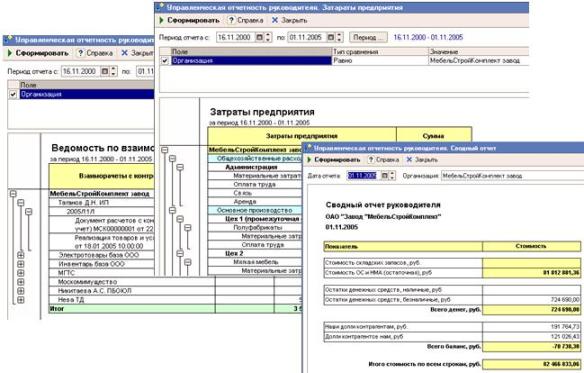
Task: Toggle the Организация checkbox in Затраты предприятия window
Action: click(x=165, y=61)
